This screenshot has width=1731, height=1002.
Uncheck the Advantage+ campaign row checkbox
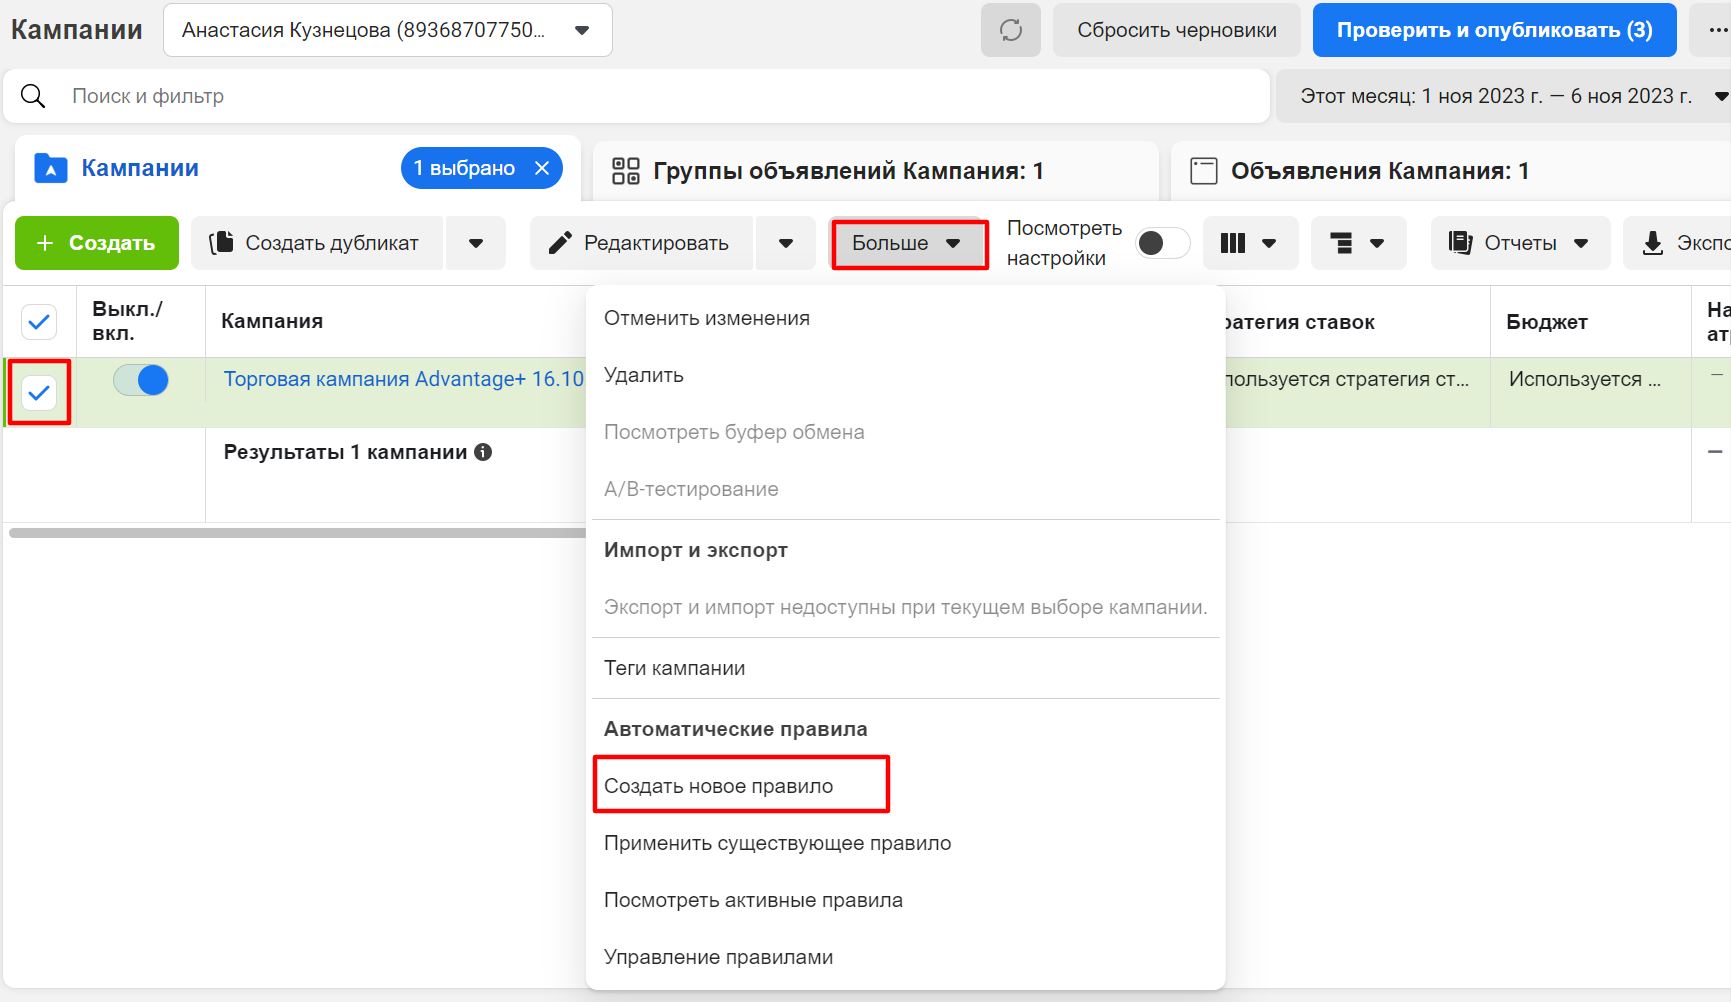39,393
